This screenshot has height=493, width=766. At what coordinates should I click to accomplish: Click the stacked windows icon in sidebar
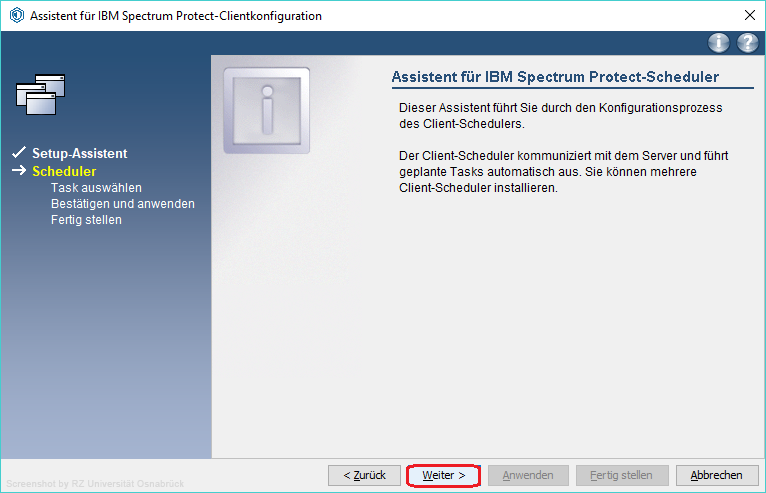41,95
